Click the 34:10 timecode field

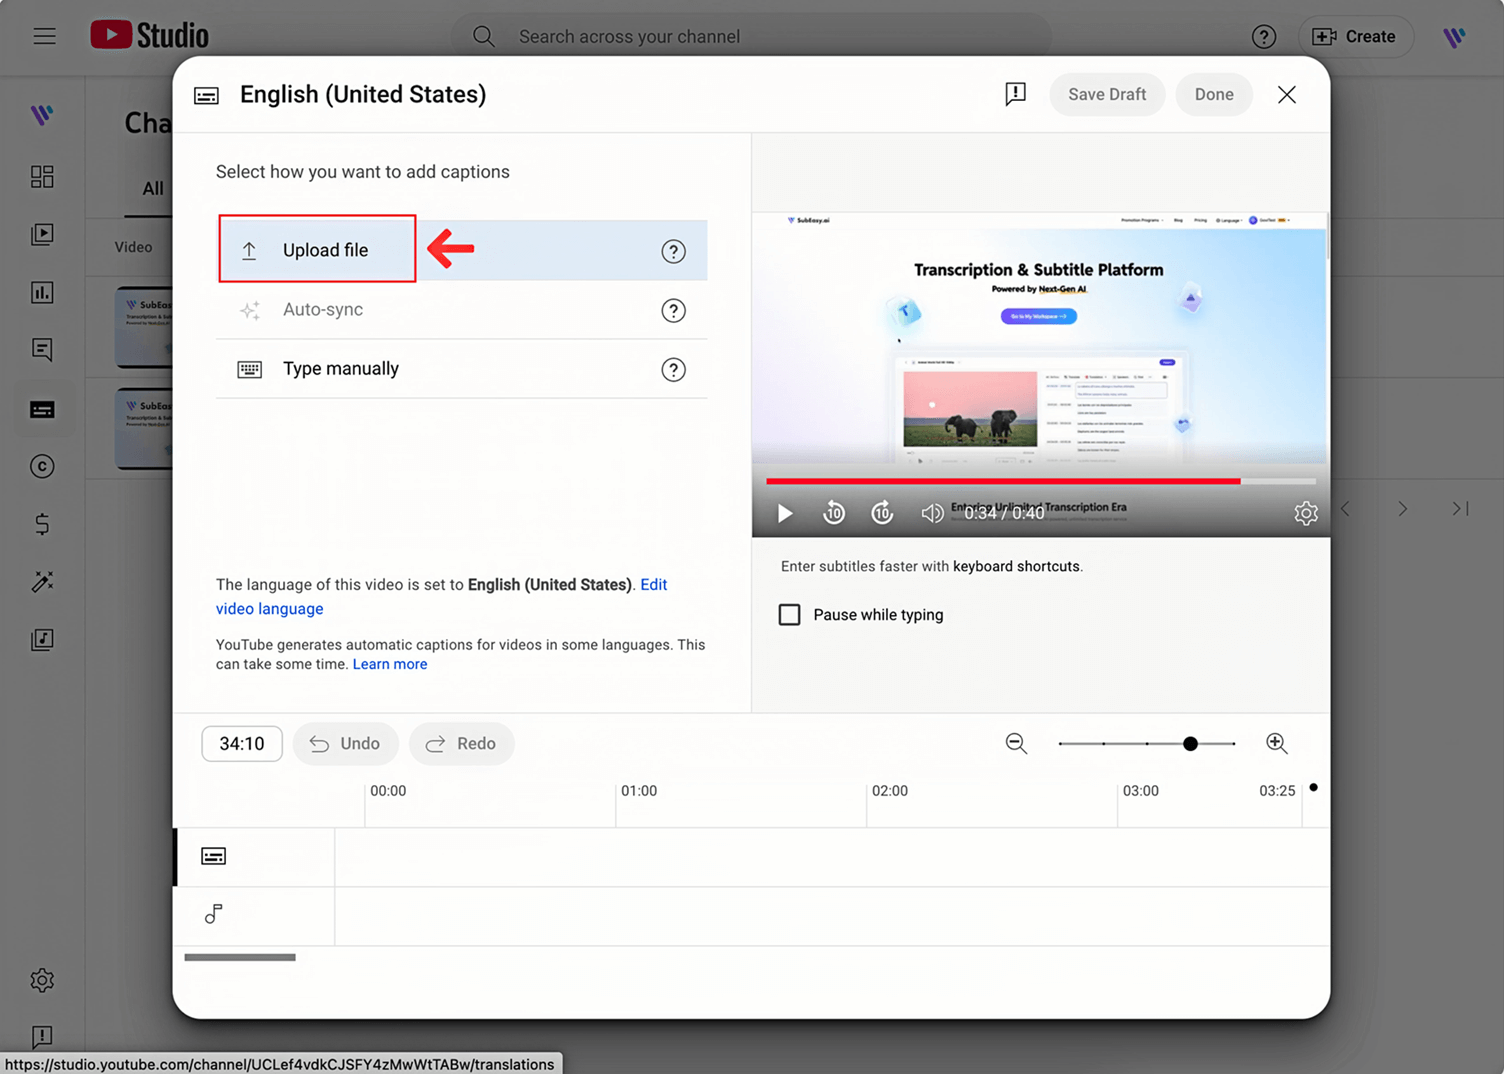(242, 743)
